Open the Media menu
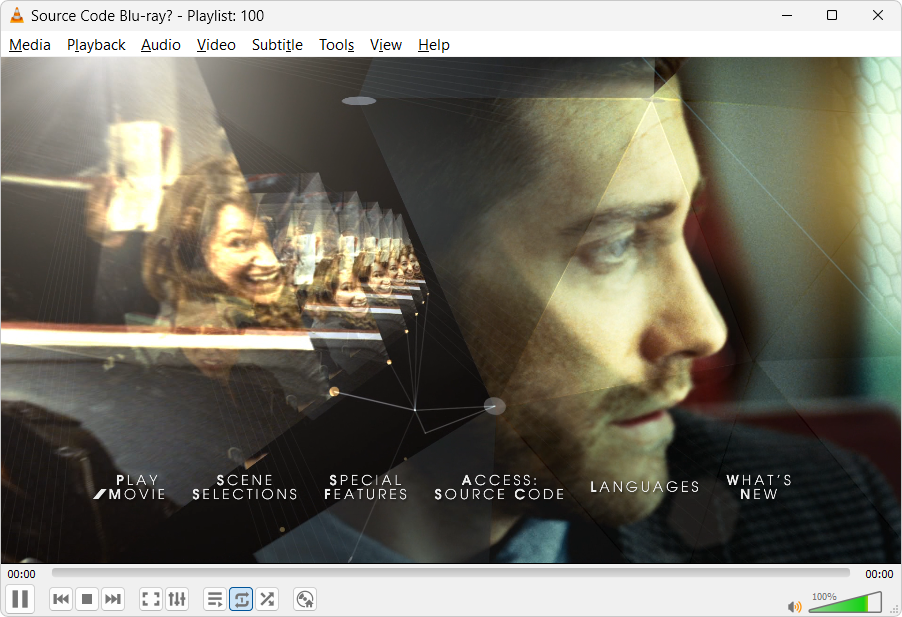 (30, 45)
